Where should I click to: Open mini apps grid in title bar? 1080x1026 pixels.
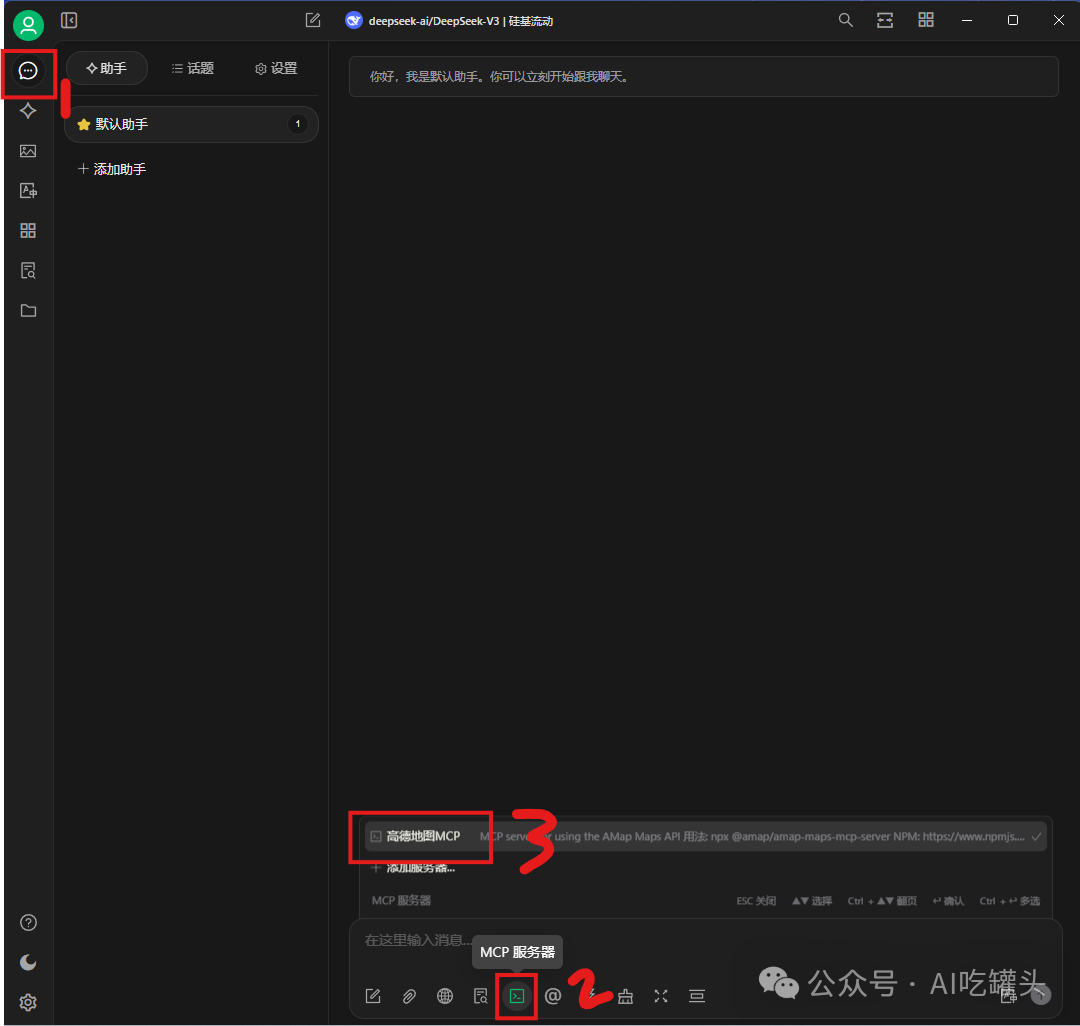tap(926, 21)
